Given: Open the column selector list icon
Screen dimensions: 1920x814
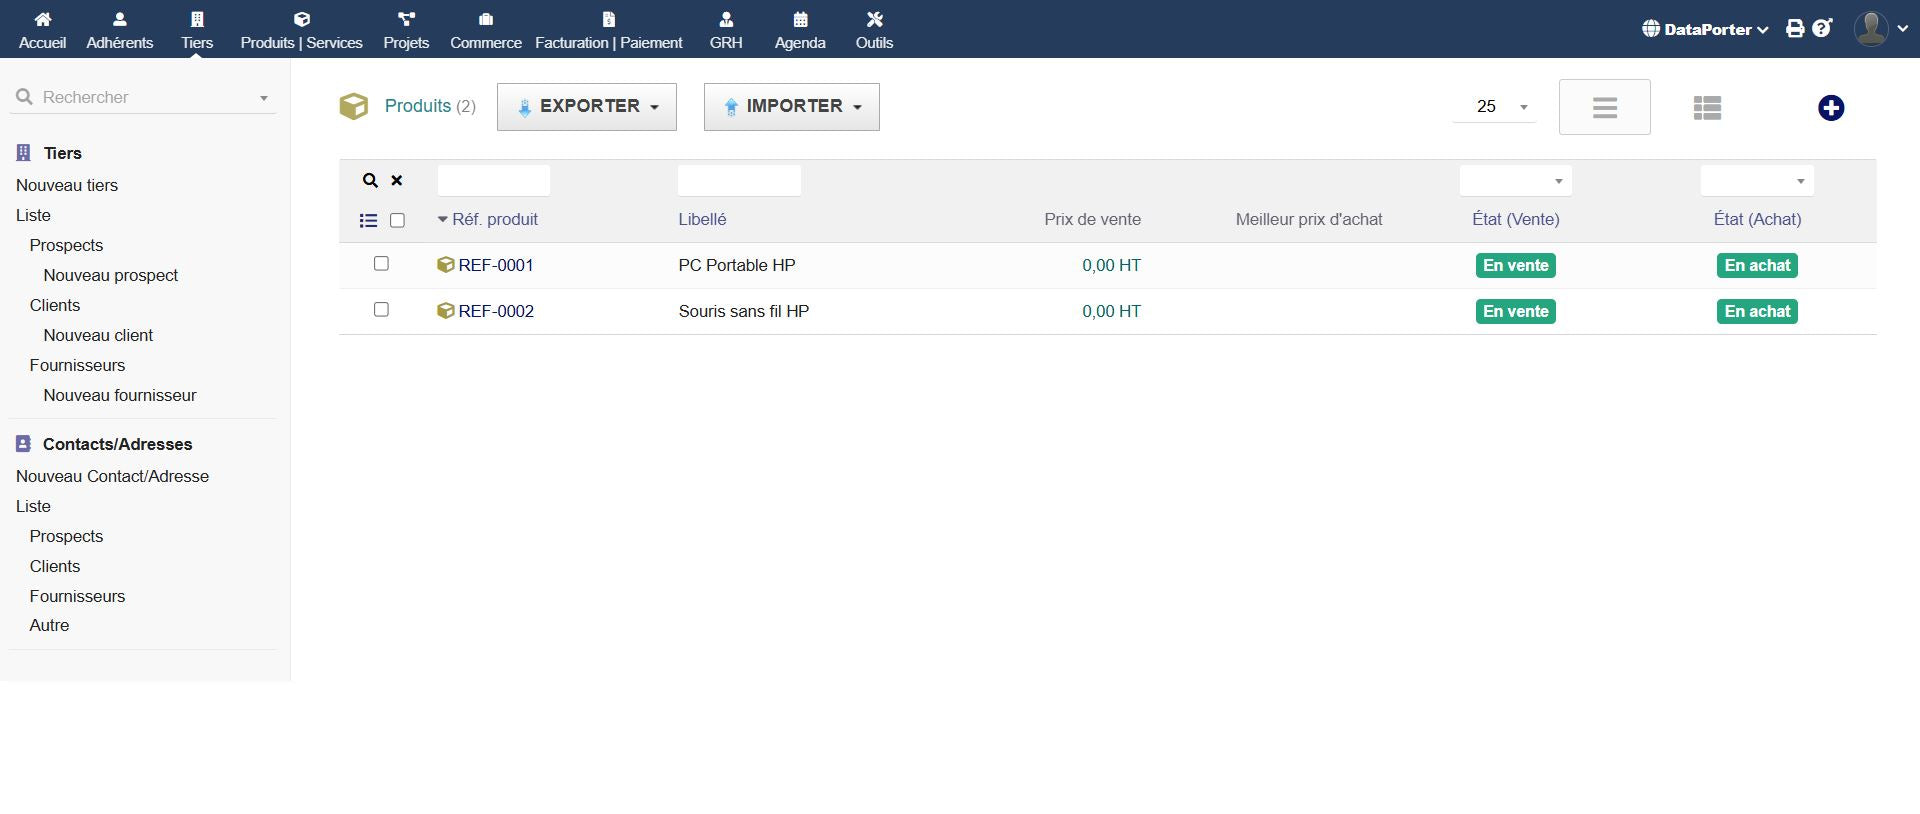Looking at the screenshot, I should (x=368, y=221).
